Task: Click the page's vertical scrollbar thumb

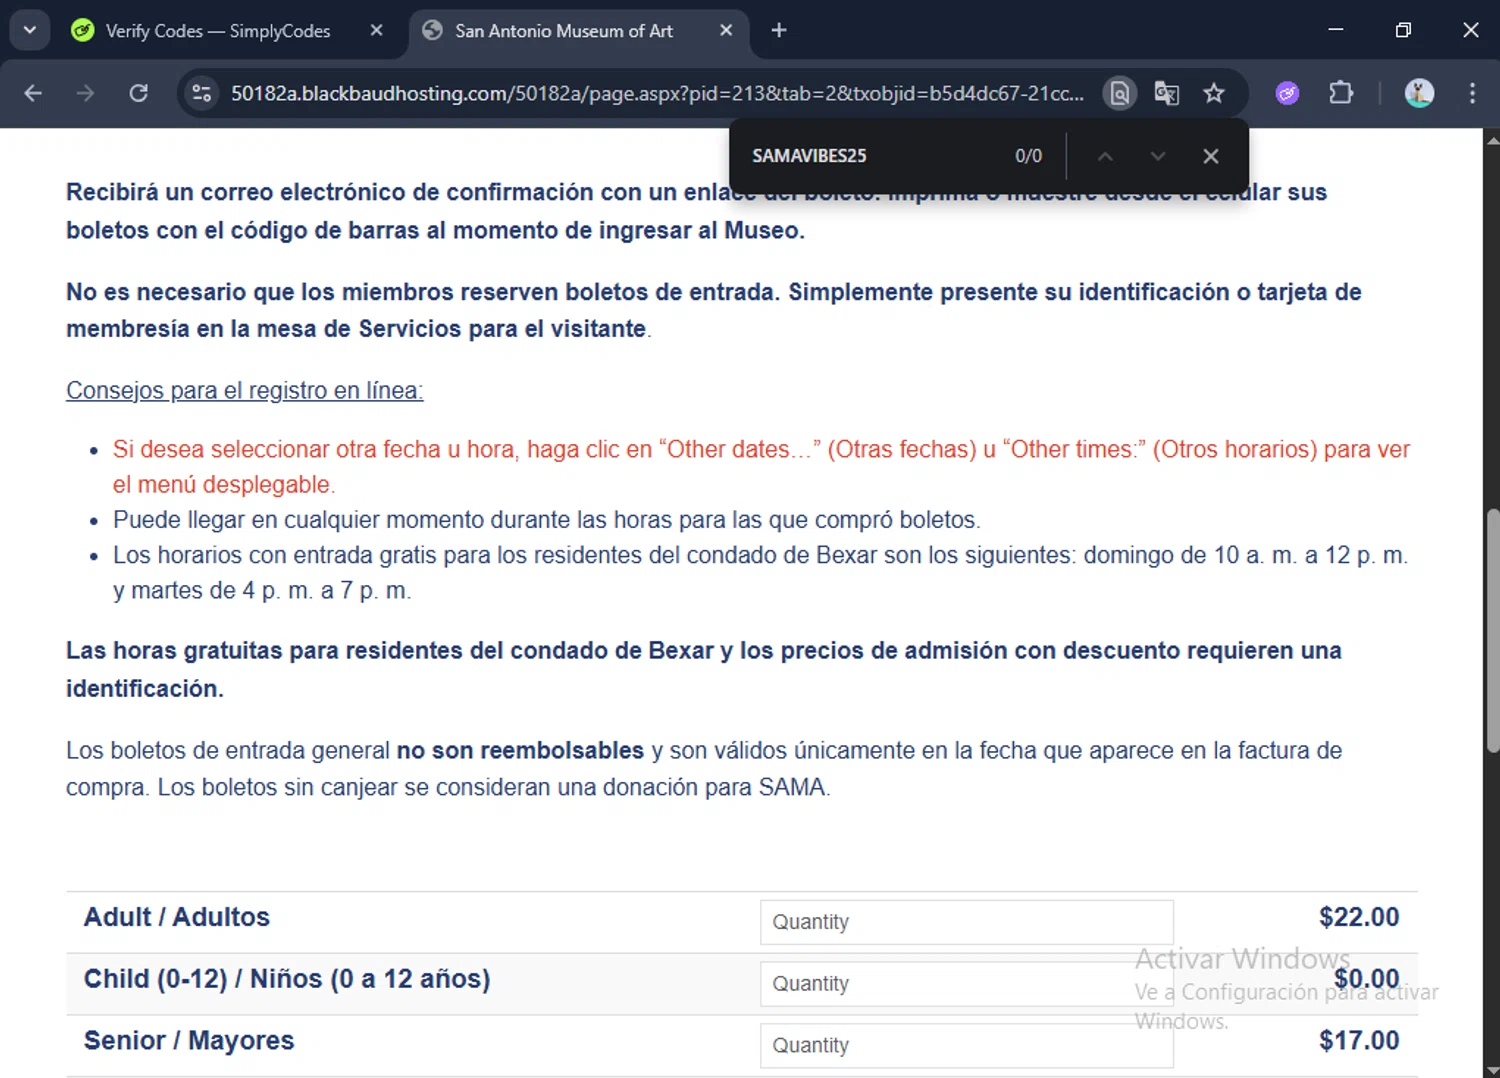Action: [x=1492, y=630]
